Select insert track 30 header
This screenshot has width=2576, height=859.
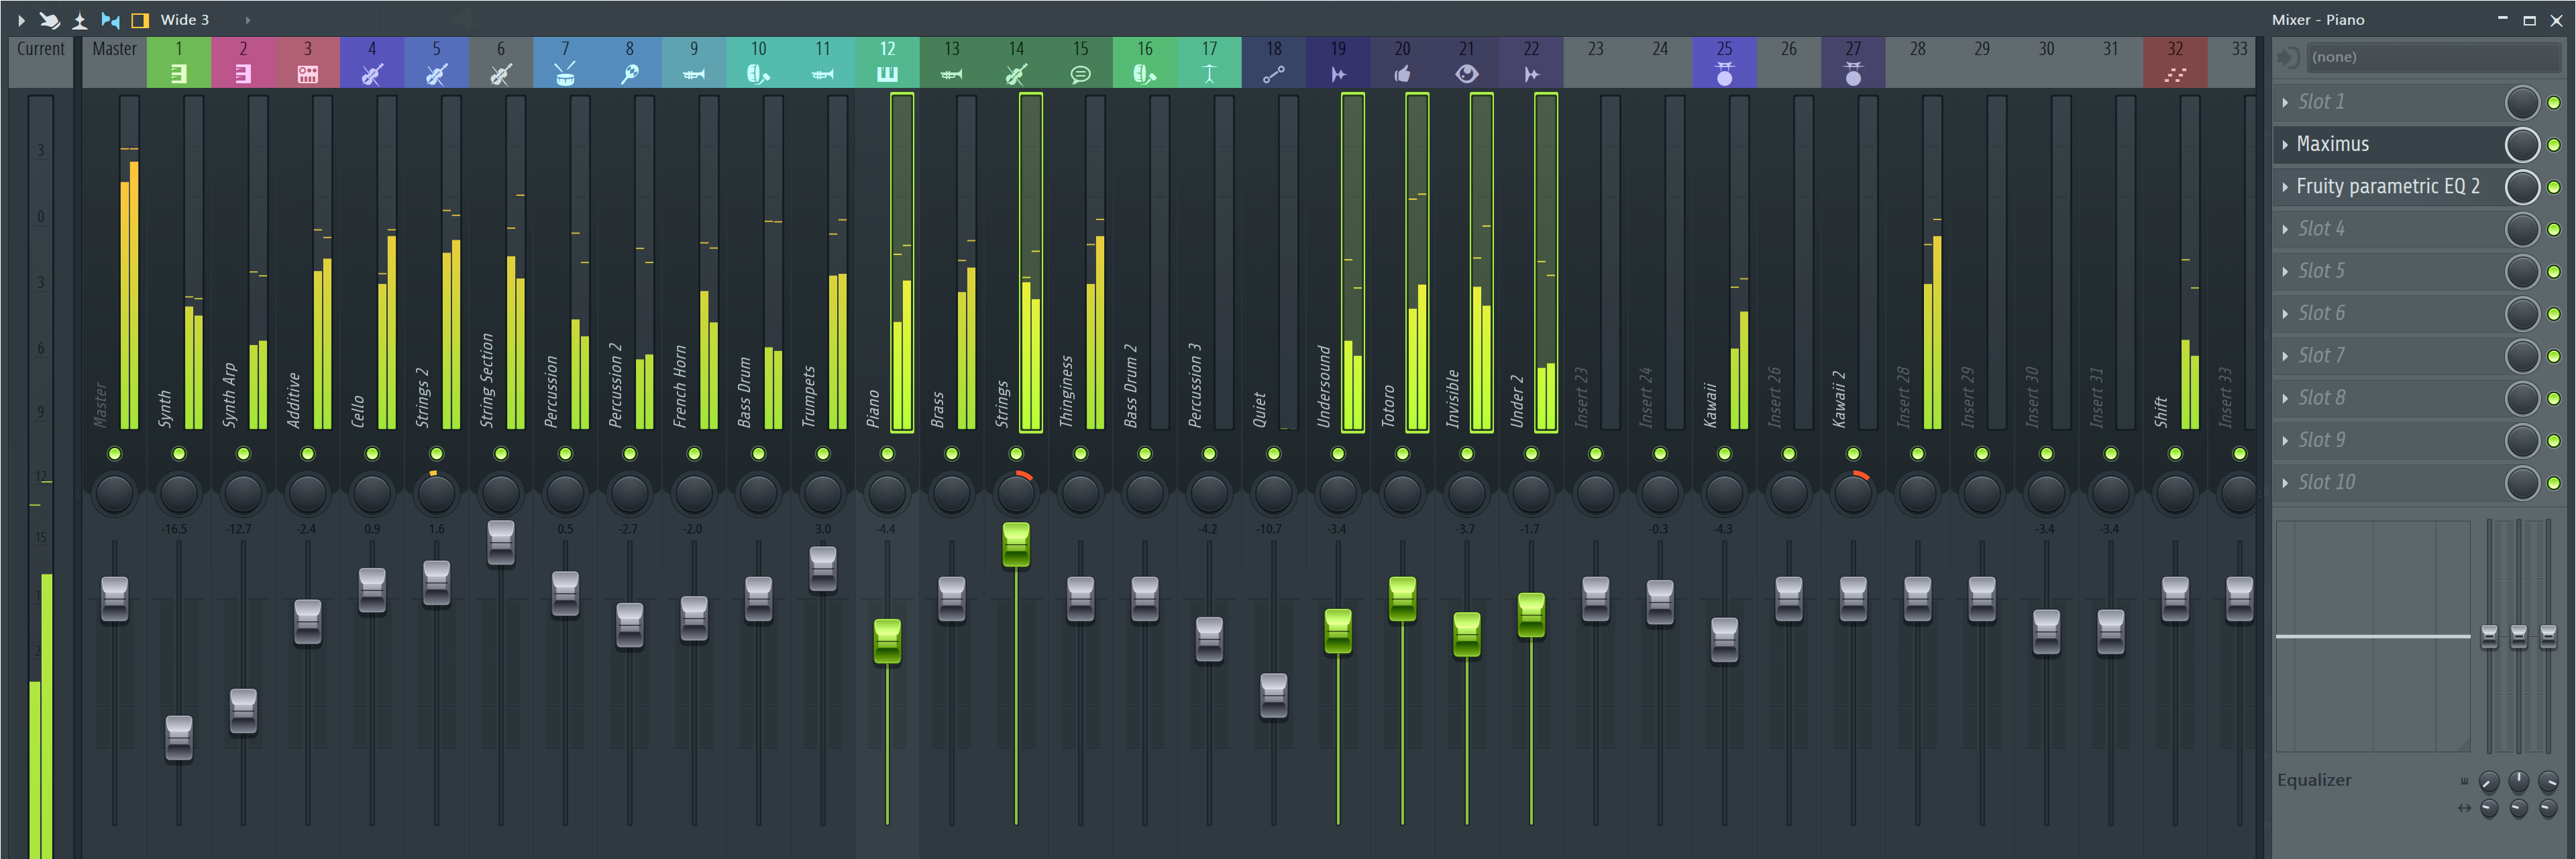point(2046,62)
